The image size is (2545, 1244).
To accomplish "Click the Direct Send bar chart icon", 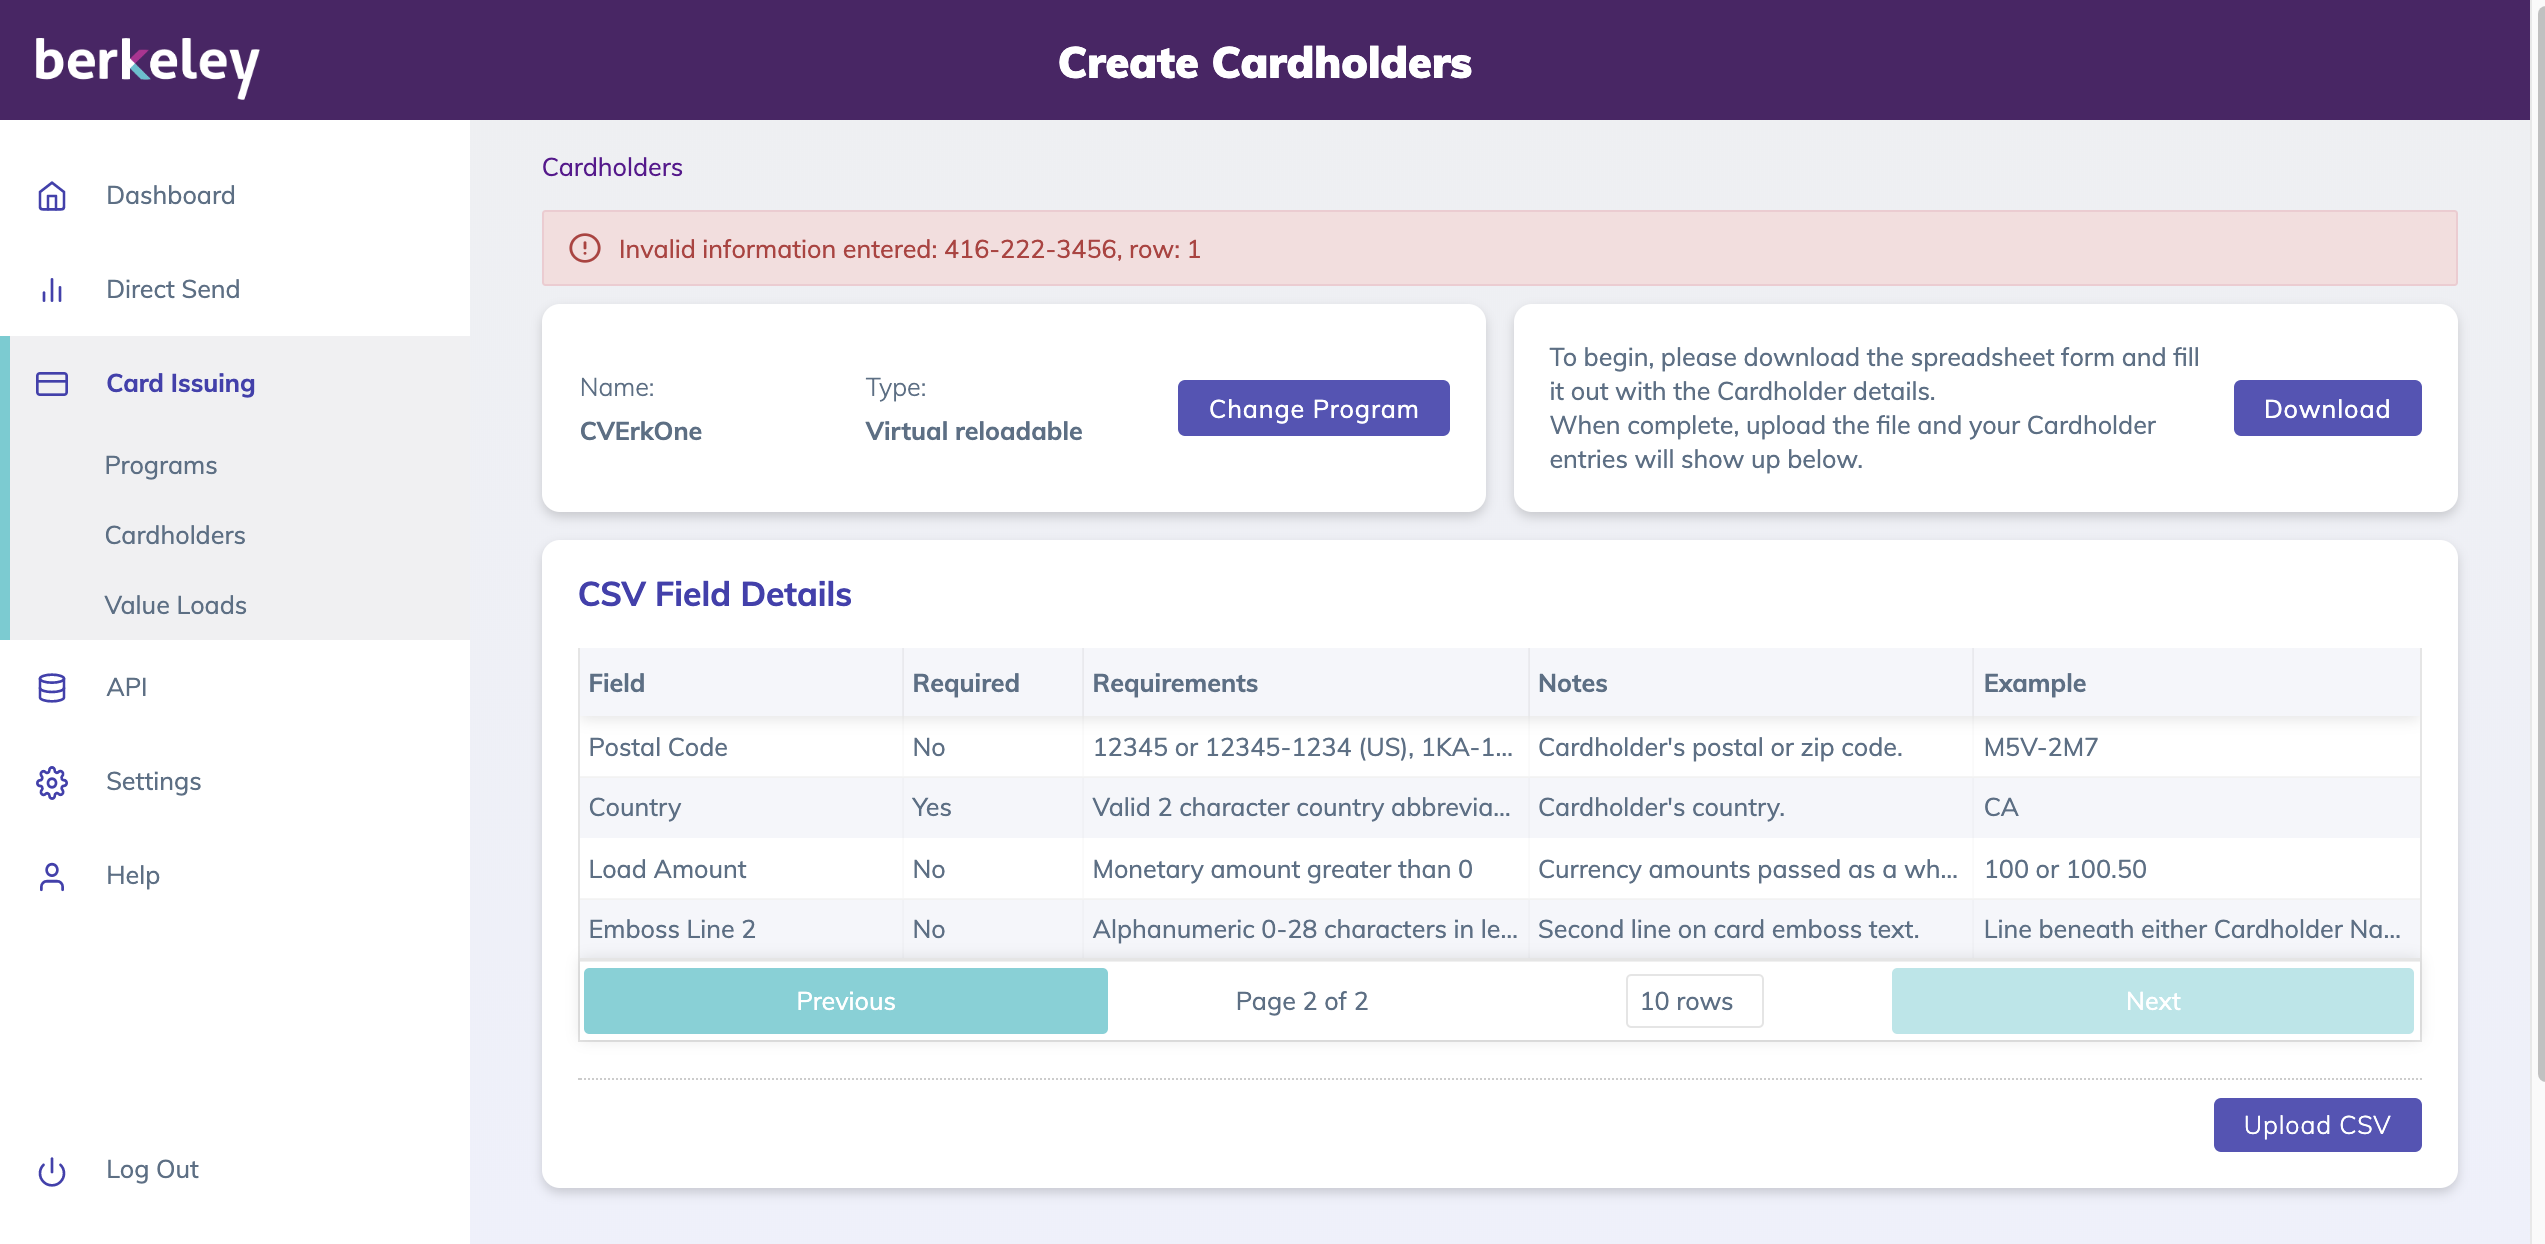I will click(x=52, y=290).
